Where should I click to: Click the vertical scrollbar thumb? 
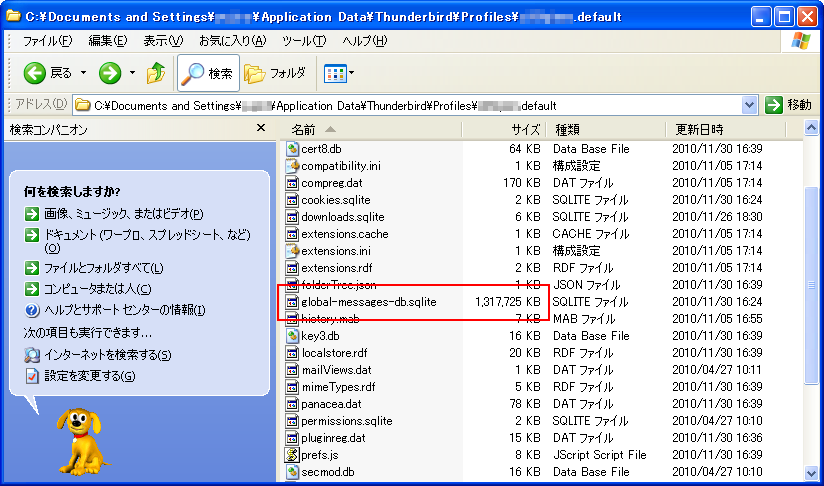coord(811,285)
